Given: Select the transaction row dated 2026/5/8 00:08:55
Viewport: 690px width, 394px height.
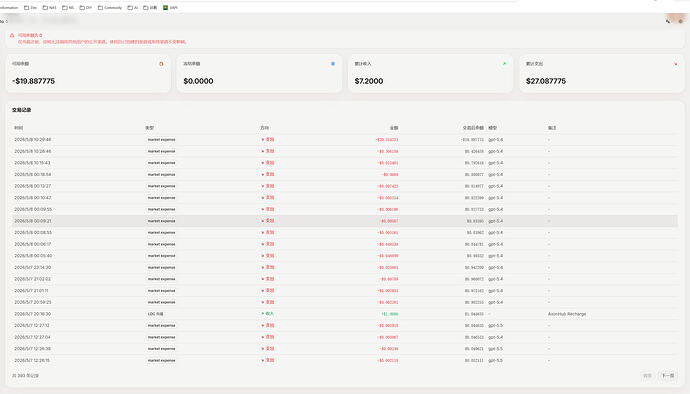Looking at the screenshot, I should [345, 232].
